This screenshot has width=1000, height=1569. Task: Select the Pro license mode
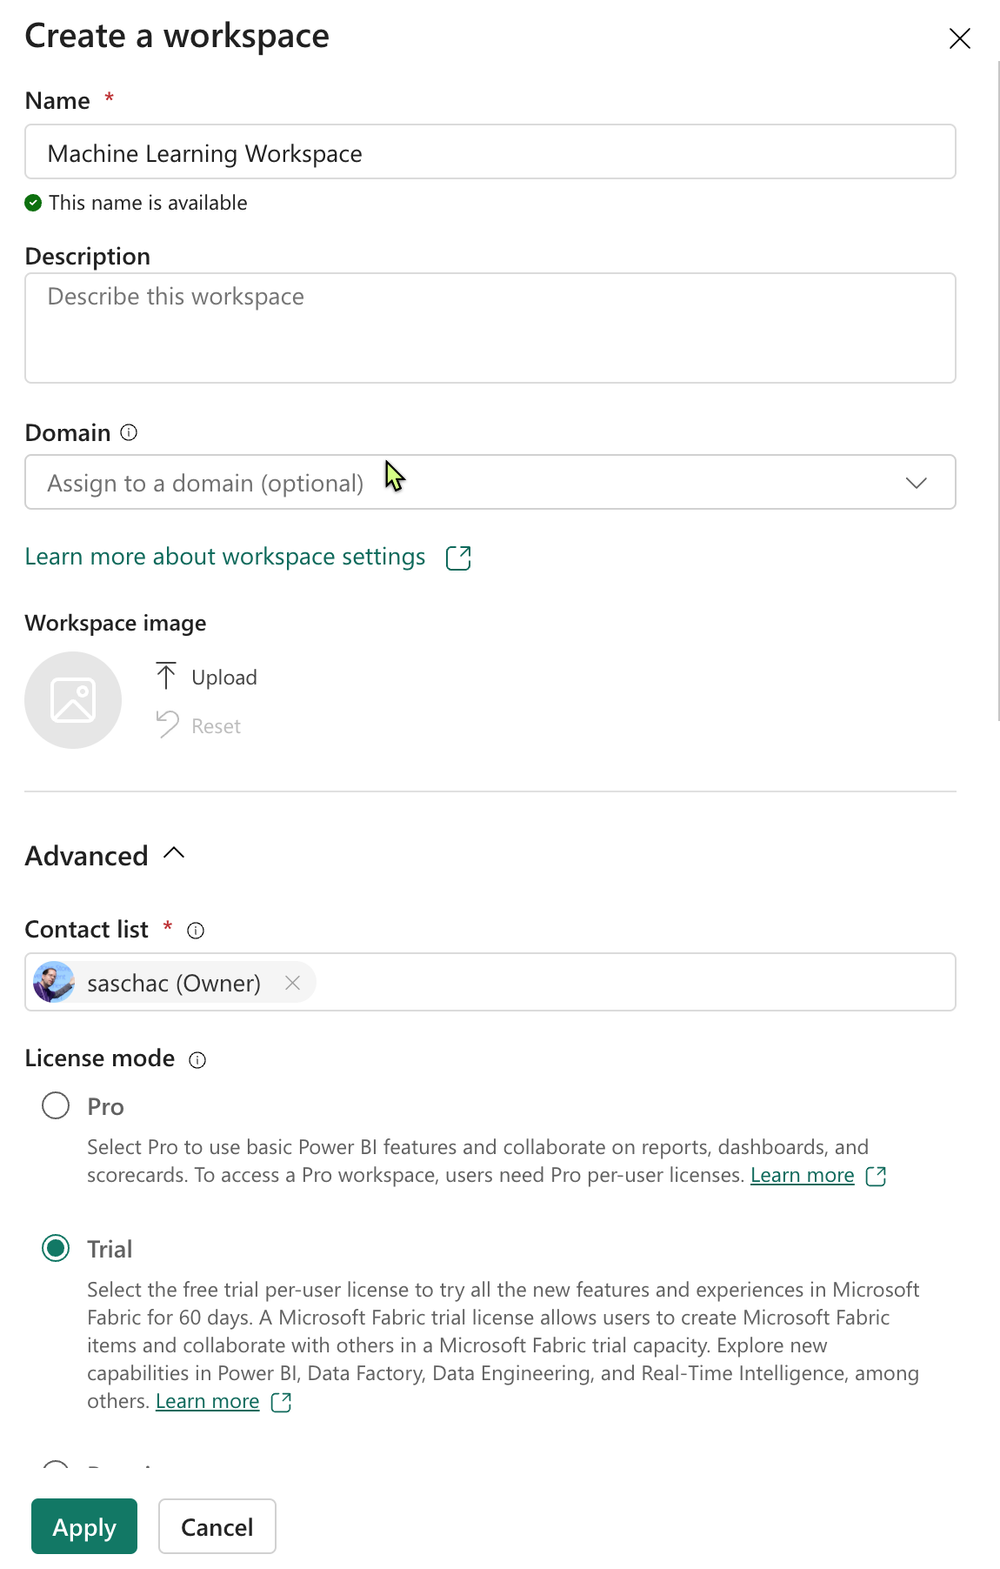pyautogui.click(x=56, y=1106)
